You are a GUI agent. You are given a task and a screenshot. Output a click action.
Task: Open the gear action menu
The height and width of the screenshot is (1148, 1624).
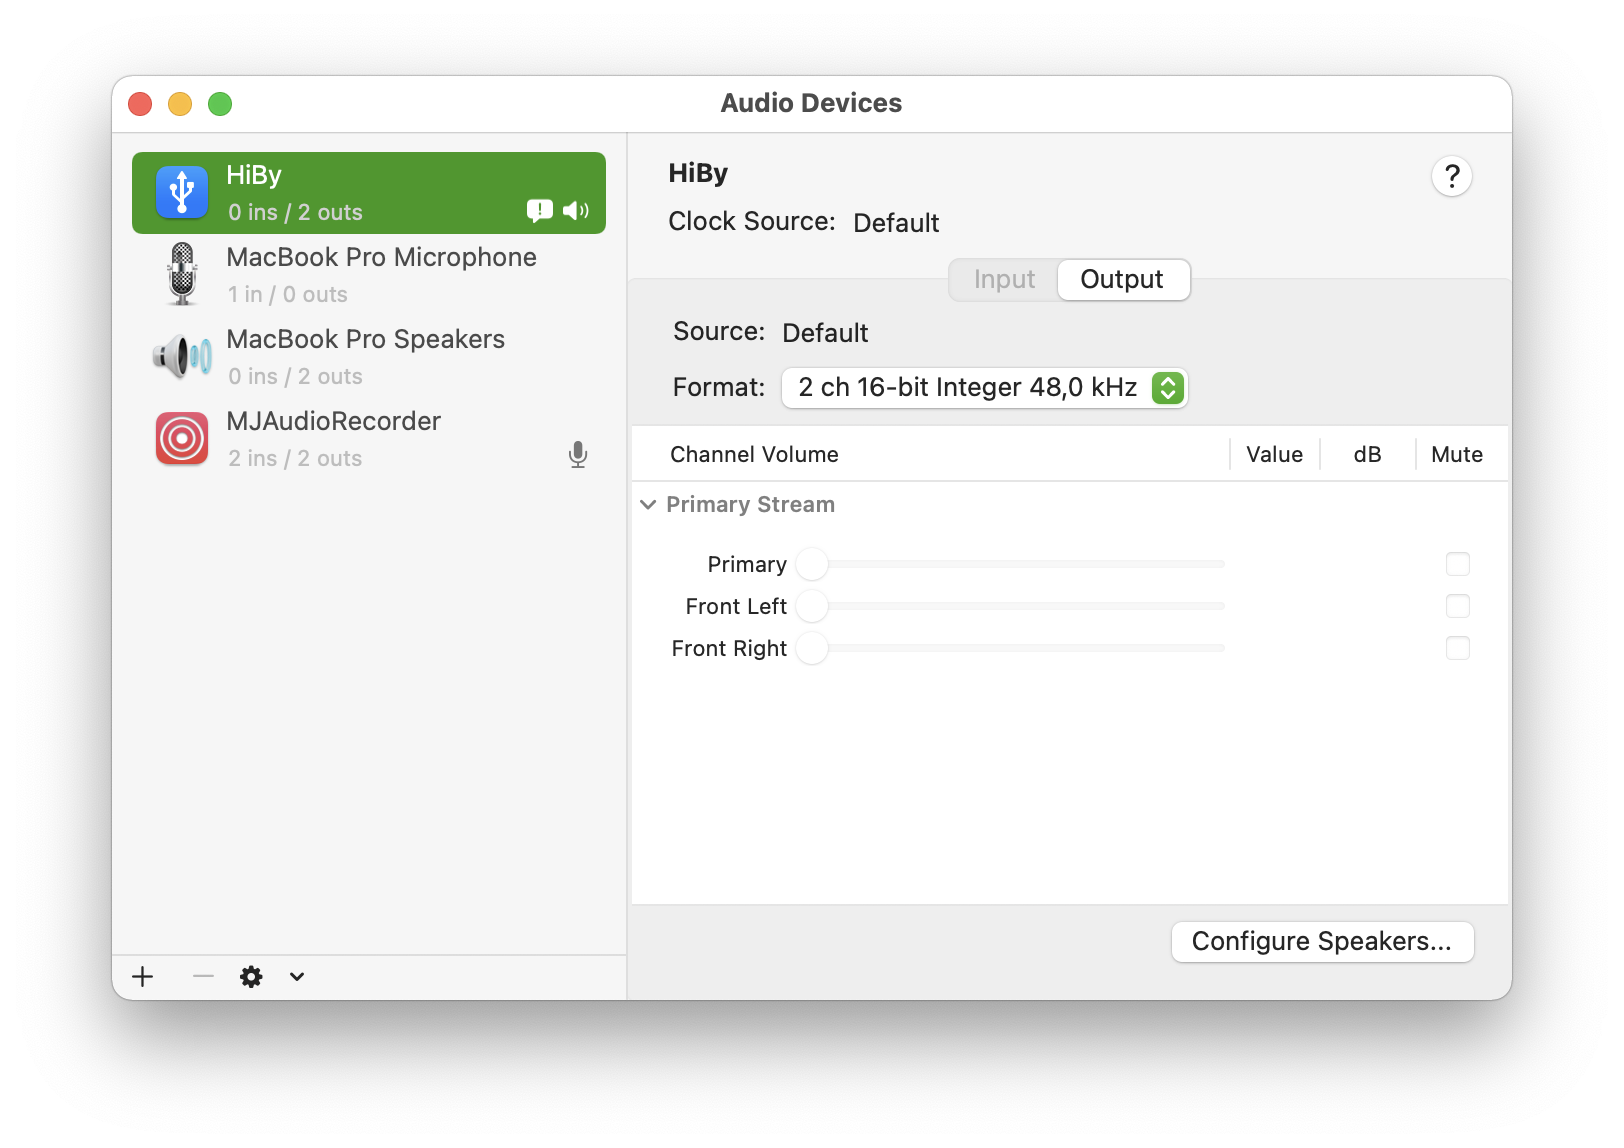tap(251, 976)
